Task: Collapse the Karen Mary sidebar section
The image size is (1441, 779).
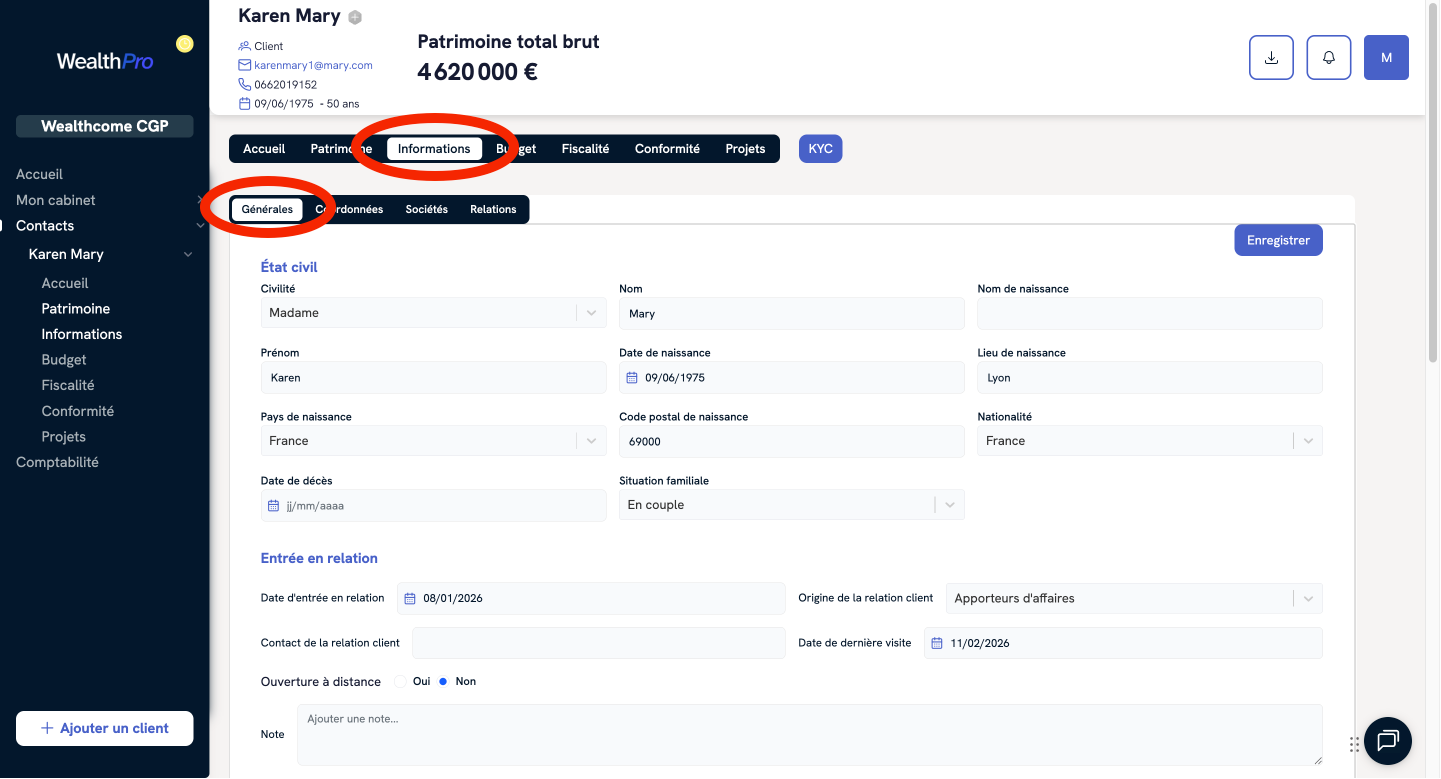Action: click(187, 255)
